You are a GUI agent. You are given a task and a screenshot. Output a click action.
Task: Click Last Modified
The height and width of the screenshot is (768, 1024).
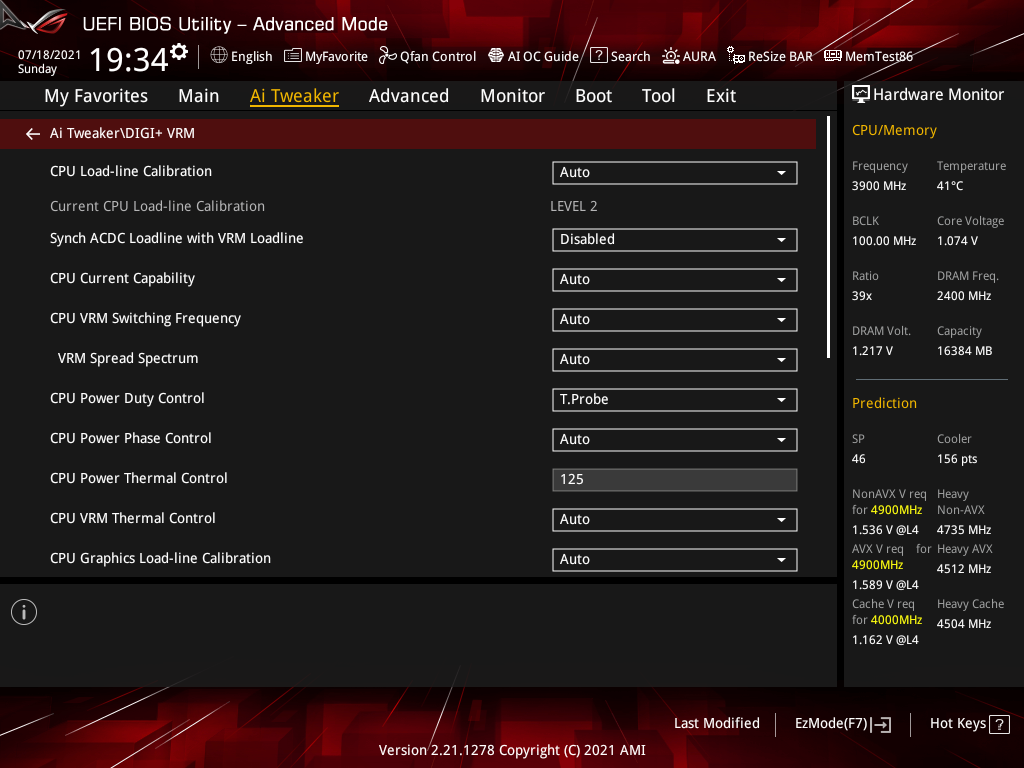pyautogui.click(x=716, y=723)
